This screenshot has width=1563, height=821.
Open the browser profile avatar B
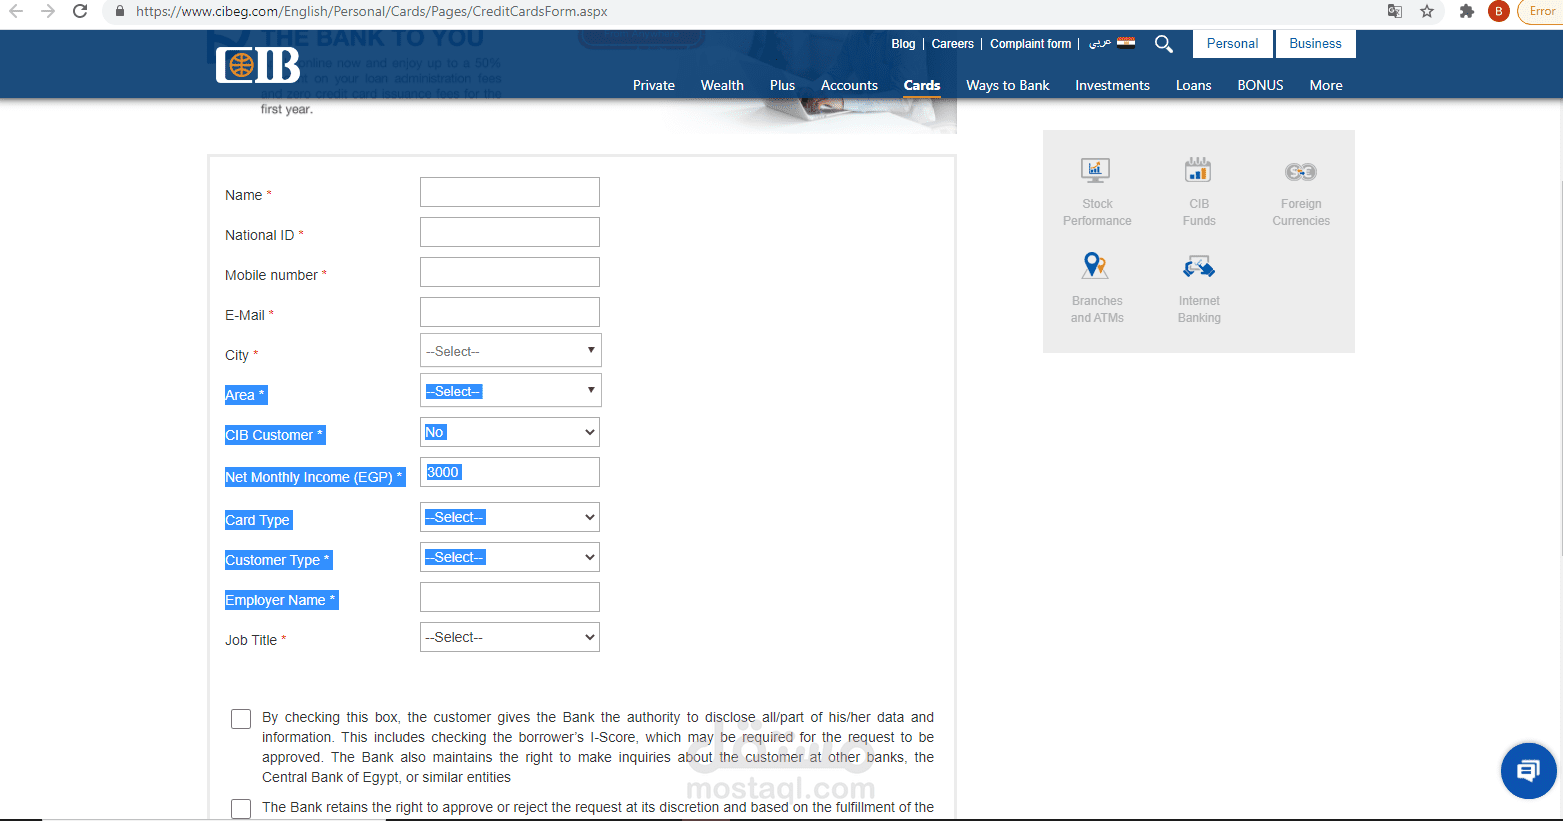[x=1498, y=12]
